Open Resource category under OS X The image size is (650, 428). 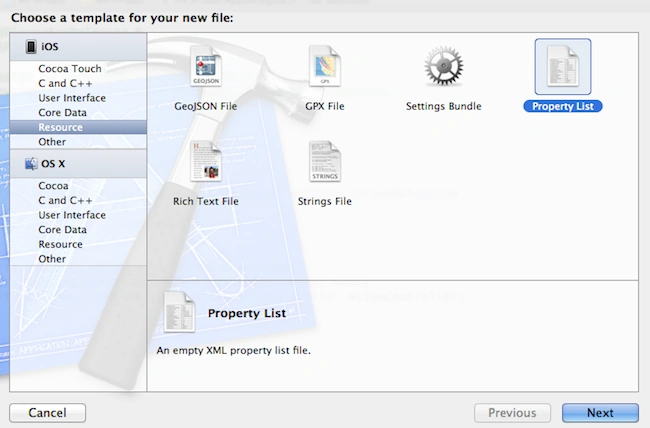(x=78, y=244)
